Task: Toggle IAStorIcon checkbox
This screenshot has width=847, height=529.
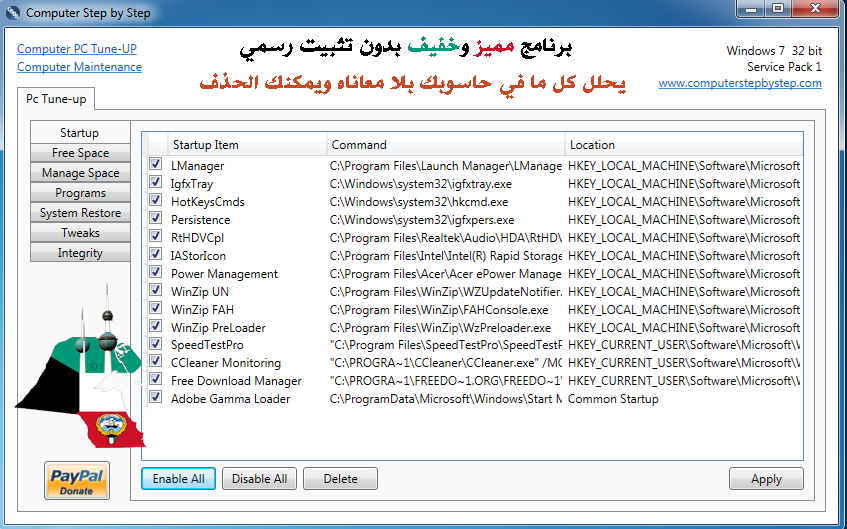Action: click(x=156, y=254)
